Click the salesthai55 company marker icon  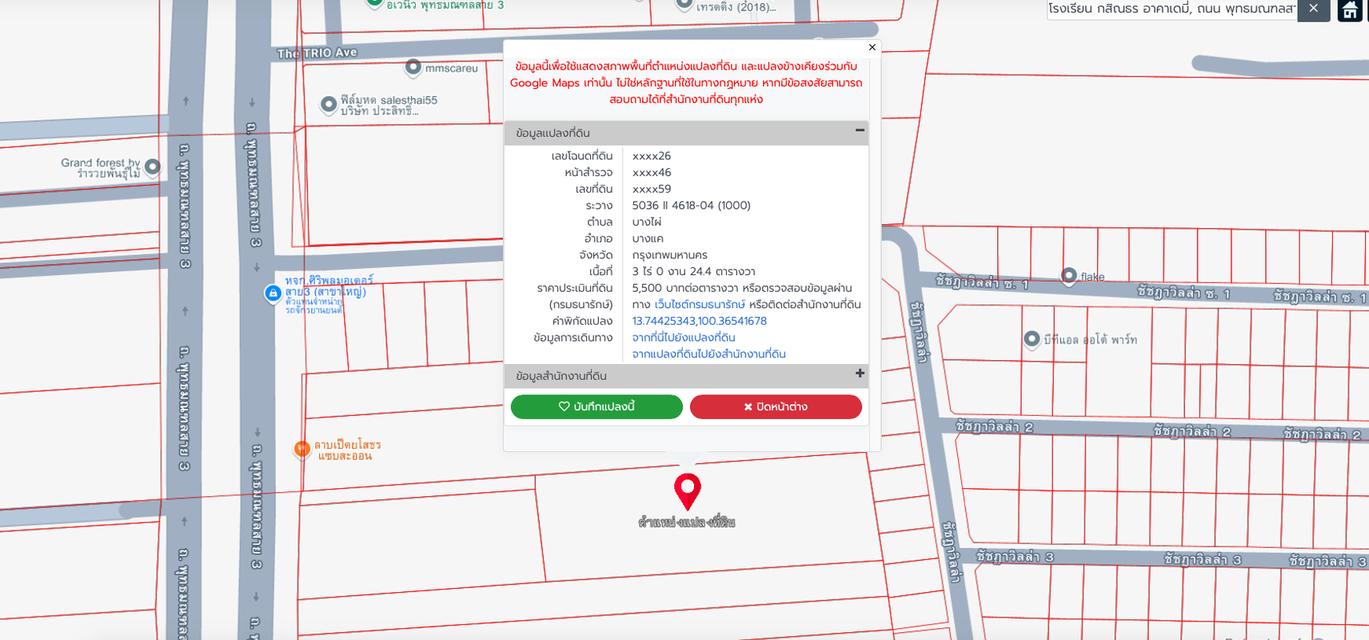(x=328, y=104)
